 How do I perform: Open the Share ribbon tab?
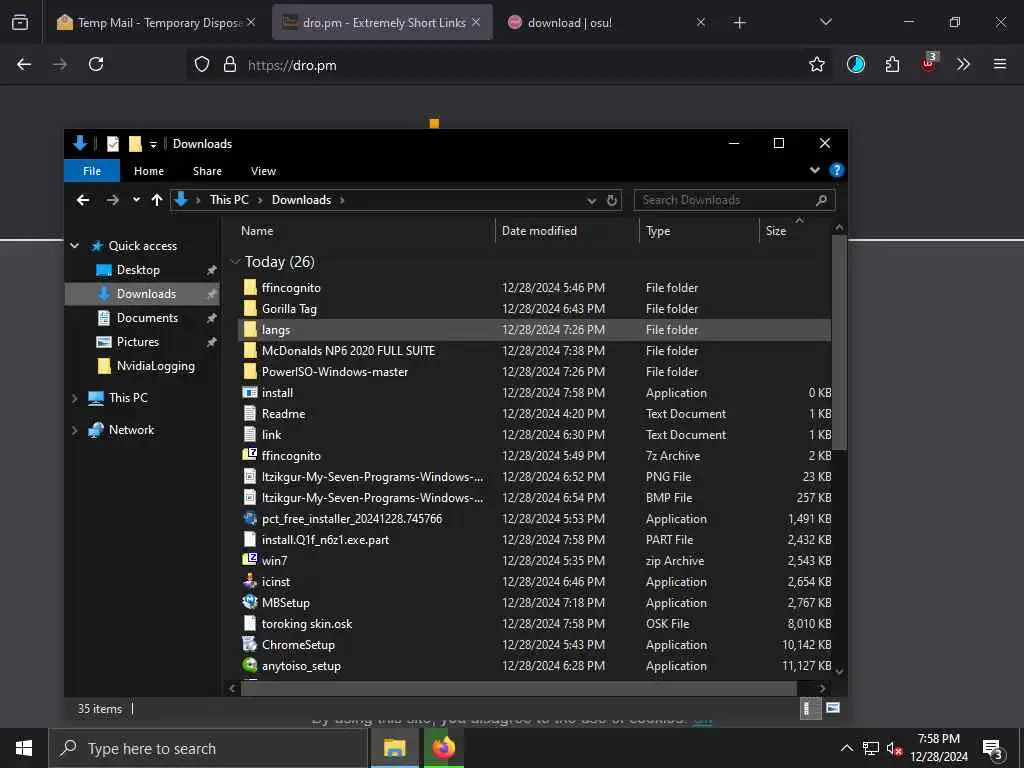click(207, 171)
